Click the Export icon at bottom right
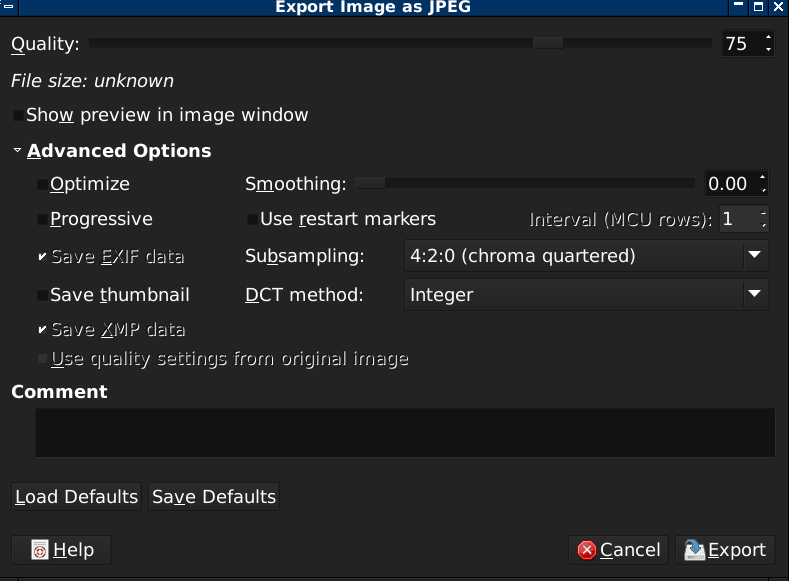The image size is (789, 581). click(x=694, y=550)
